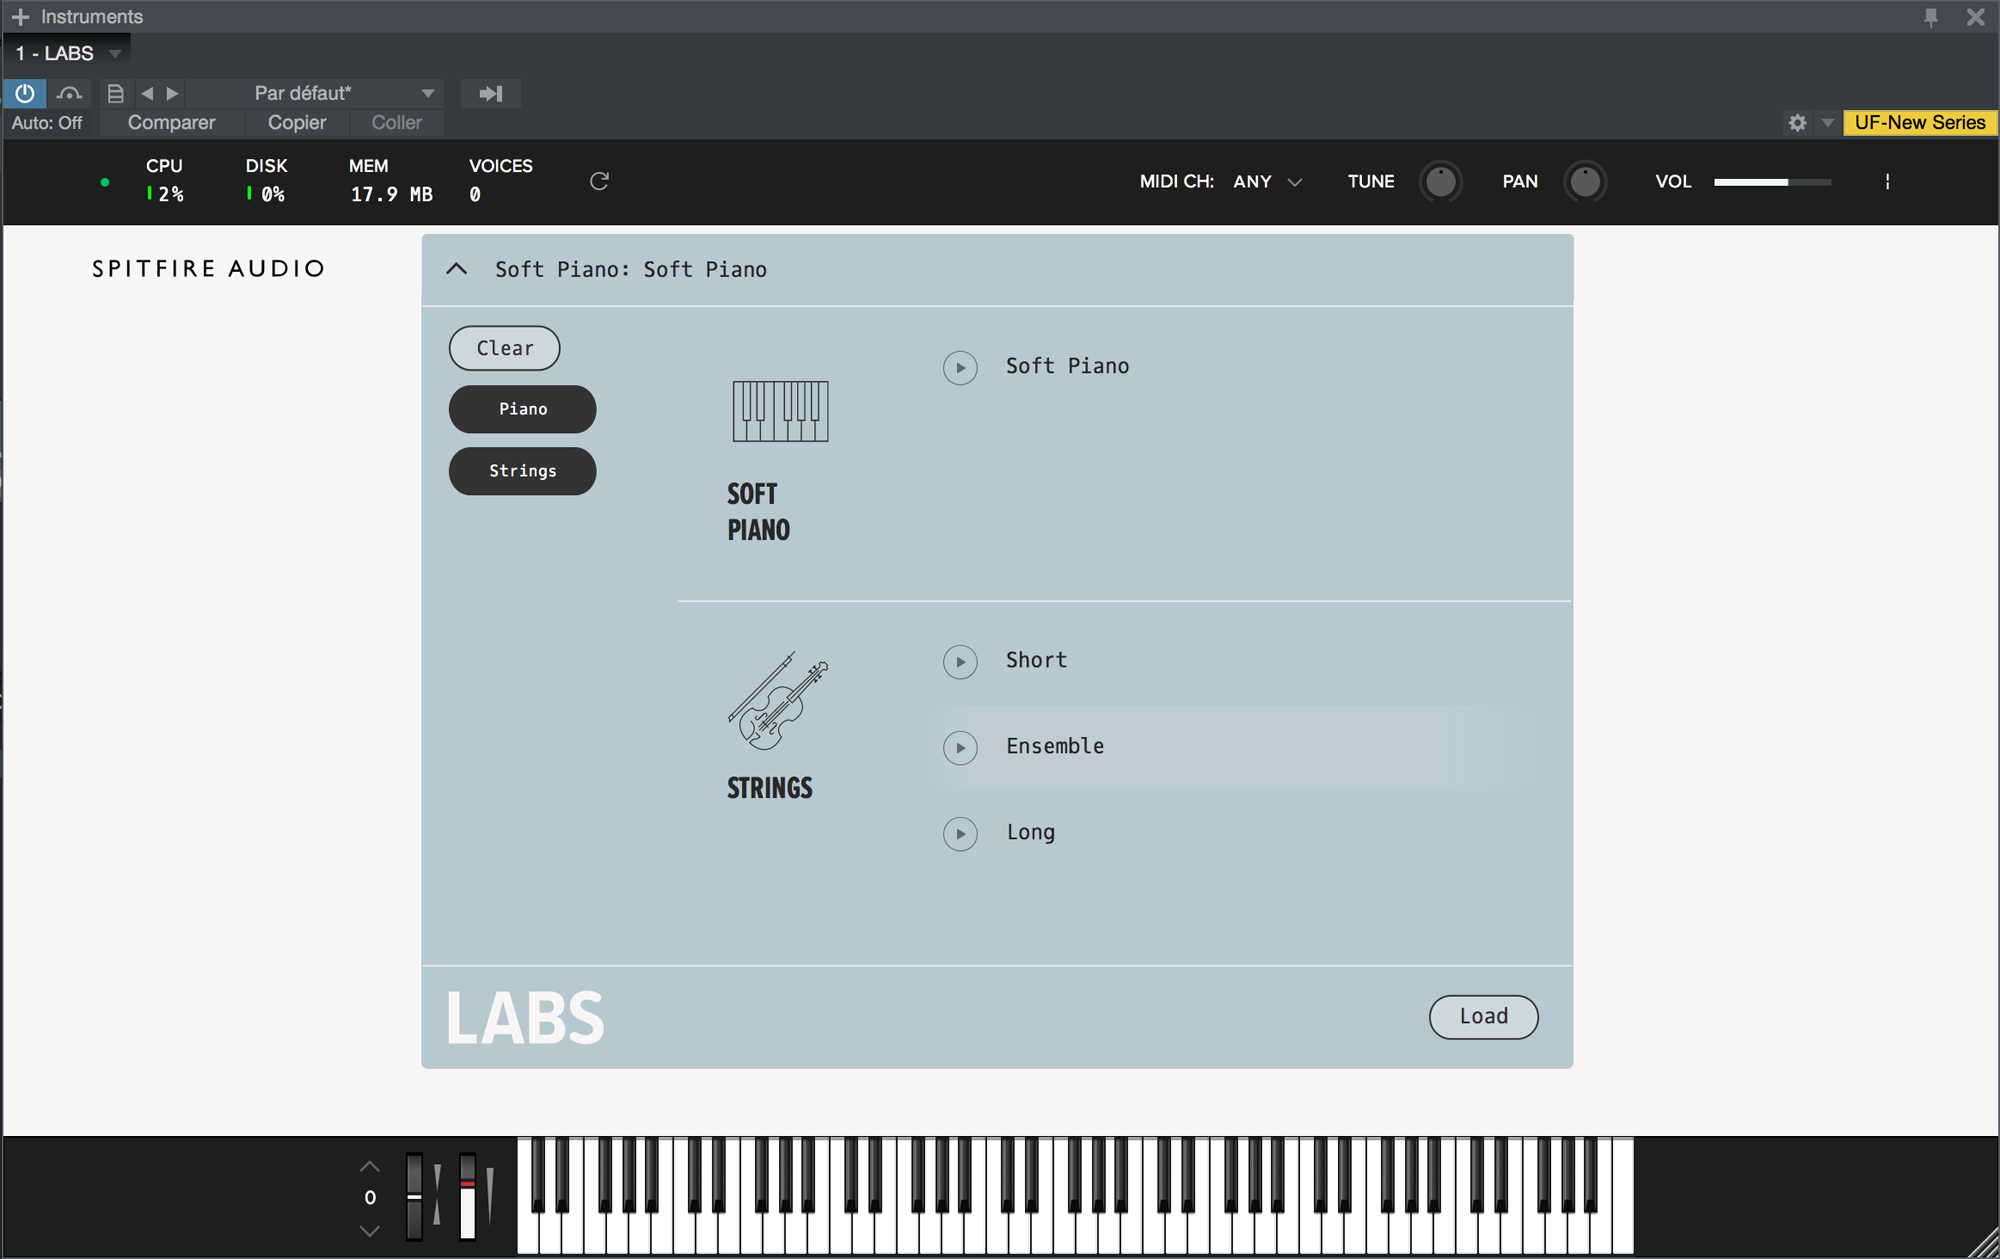Go to the previous preset arrow
Image resolution: width=2000 pixels, height=1259 pixels.
coord(146,93)
